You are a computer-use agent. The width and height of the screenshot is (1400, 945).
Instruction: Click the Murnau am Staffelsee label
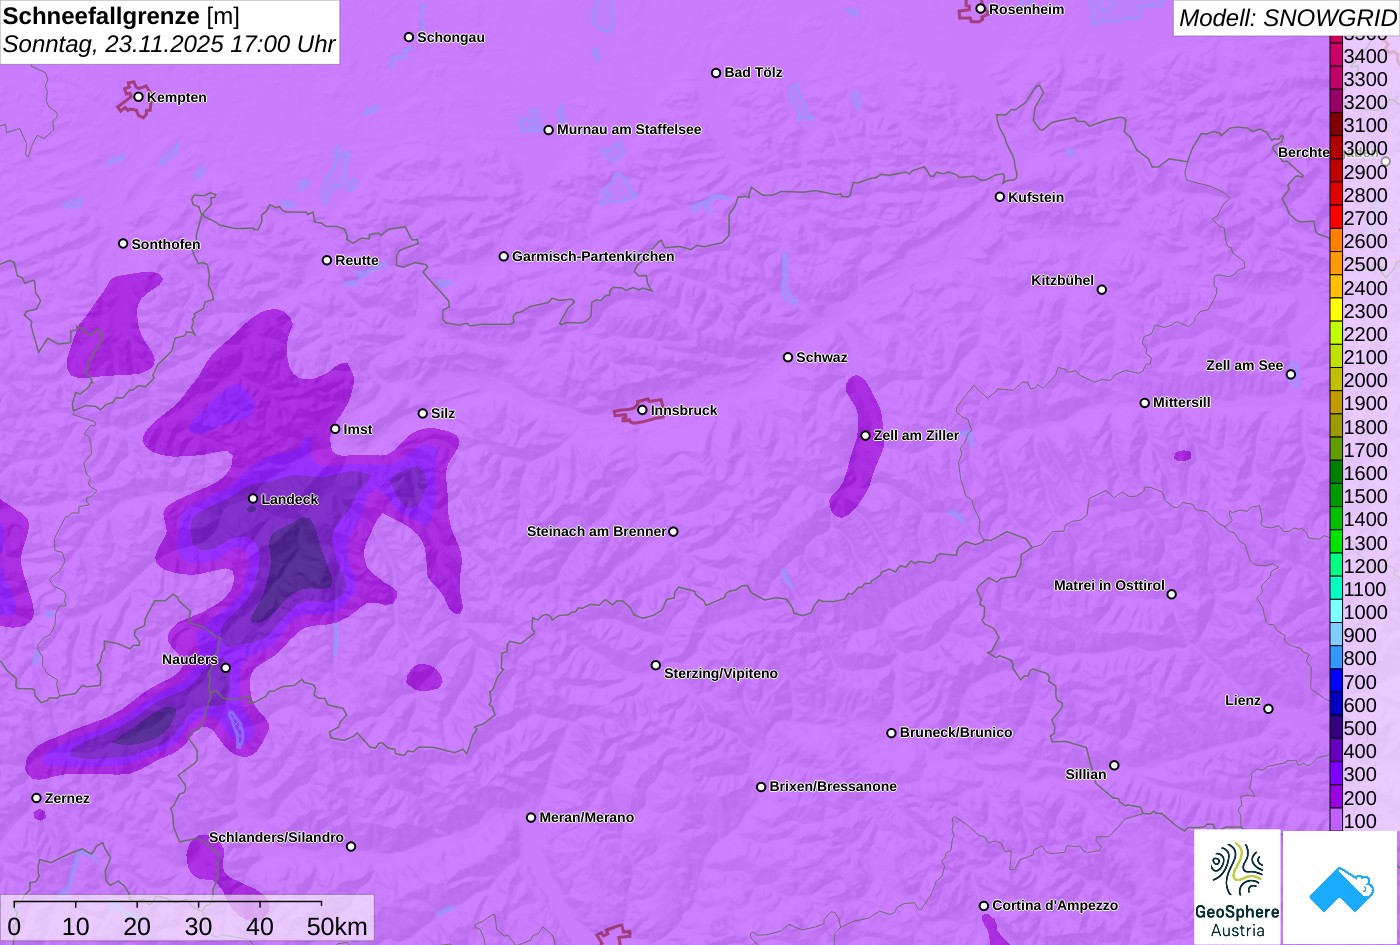pos(629,129)
